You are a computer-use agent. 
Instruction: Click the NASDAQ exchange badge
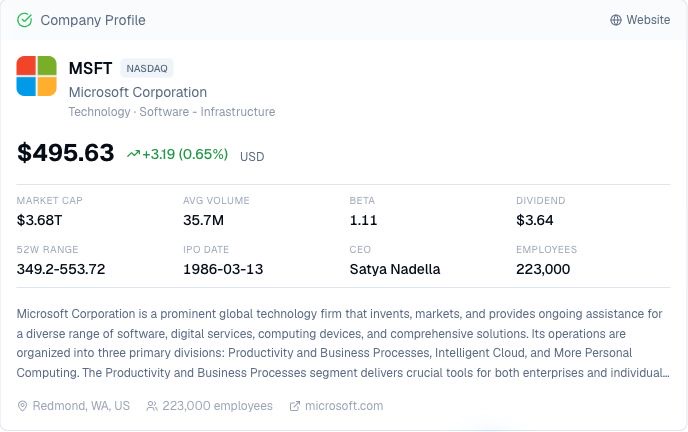pyautogui.click(x=147, y=68)
